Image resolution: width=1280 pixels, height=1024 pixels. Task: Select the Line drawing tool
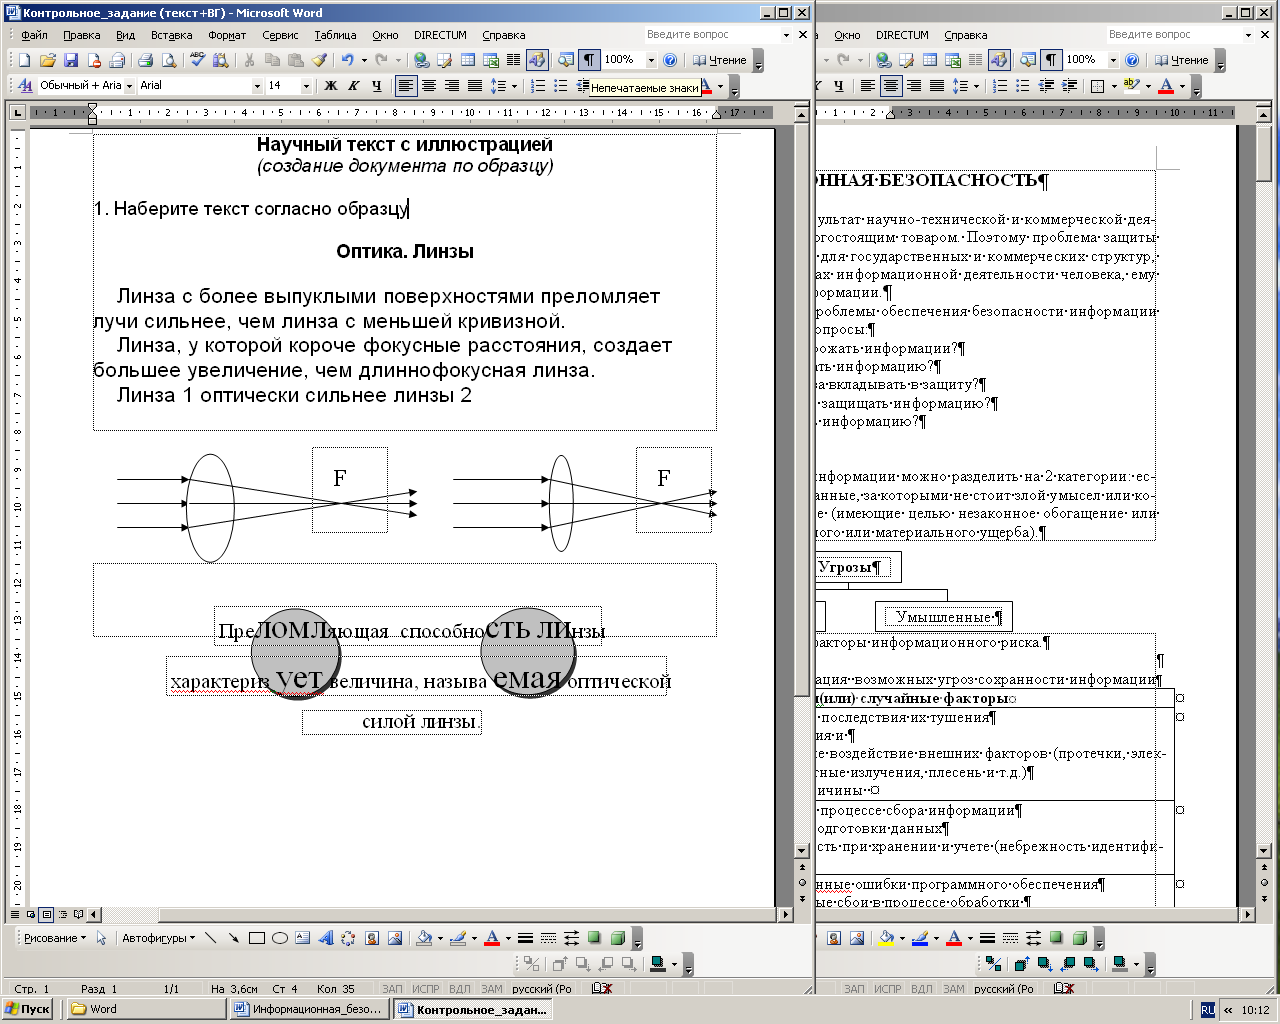point(210,938)
